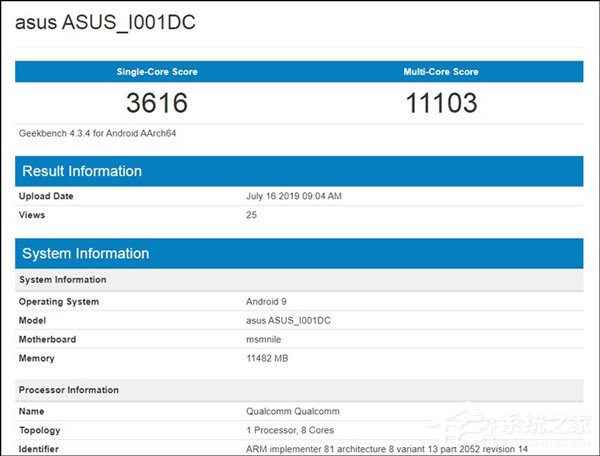
Task: Click the ARM implementer 81 identifier value
Action: [x=387, y=449]
